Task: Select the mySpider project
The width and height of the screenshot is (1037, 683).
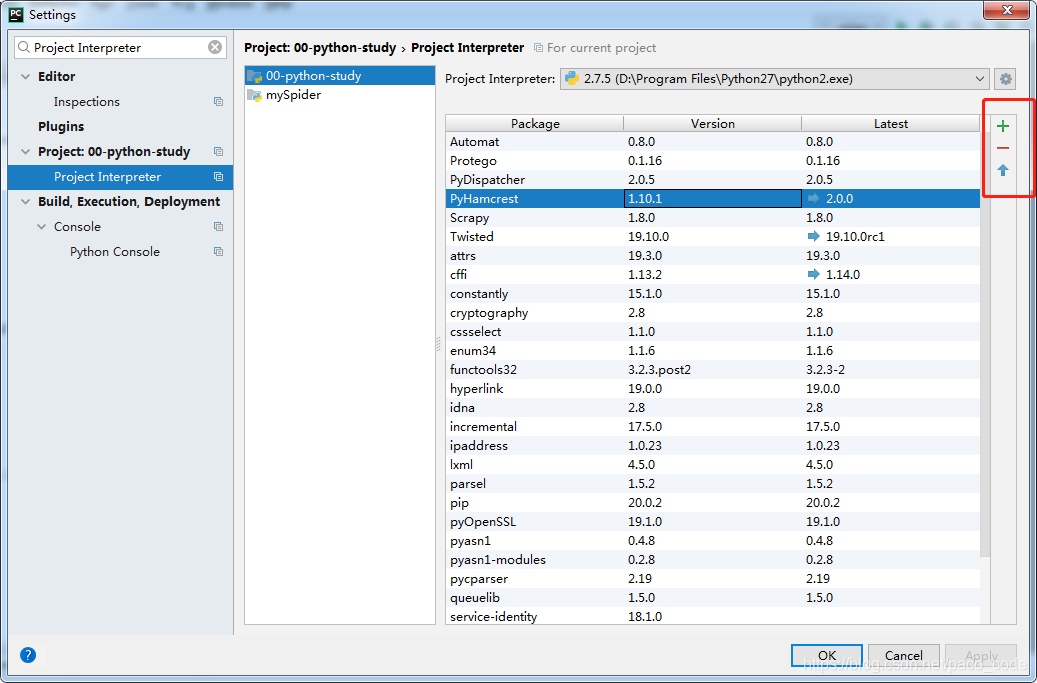Action: (x=339, y=95)
